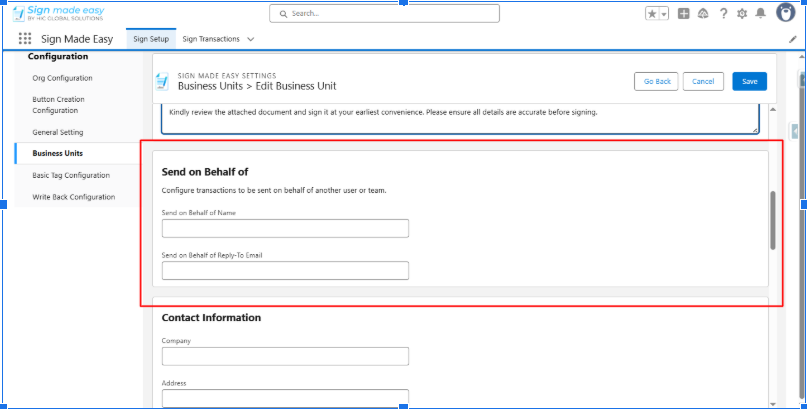Image resolution: width=807 pixels, height=409 pixels.
Task: View the Notifications bell icon
Action: pos(760,14)
